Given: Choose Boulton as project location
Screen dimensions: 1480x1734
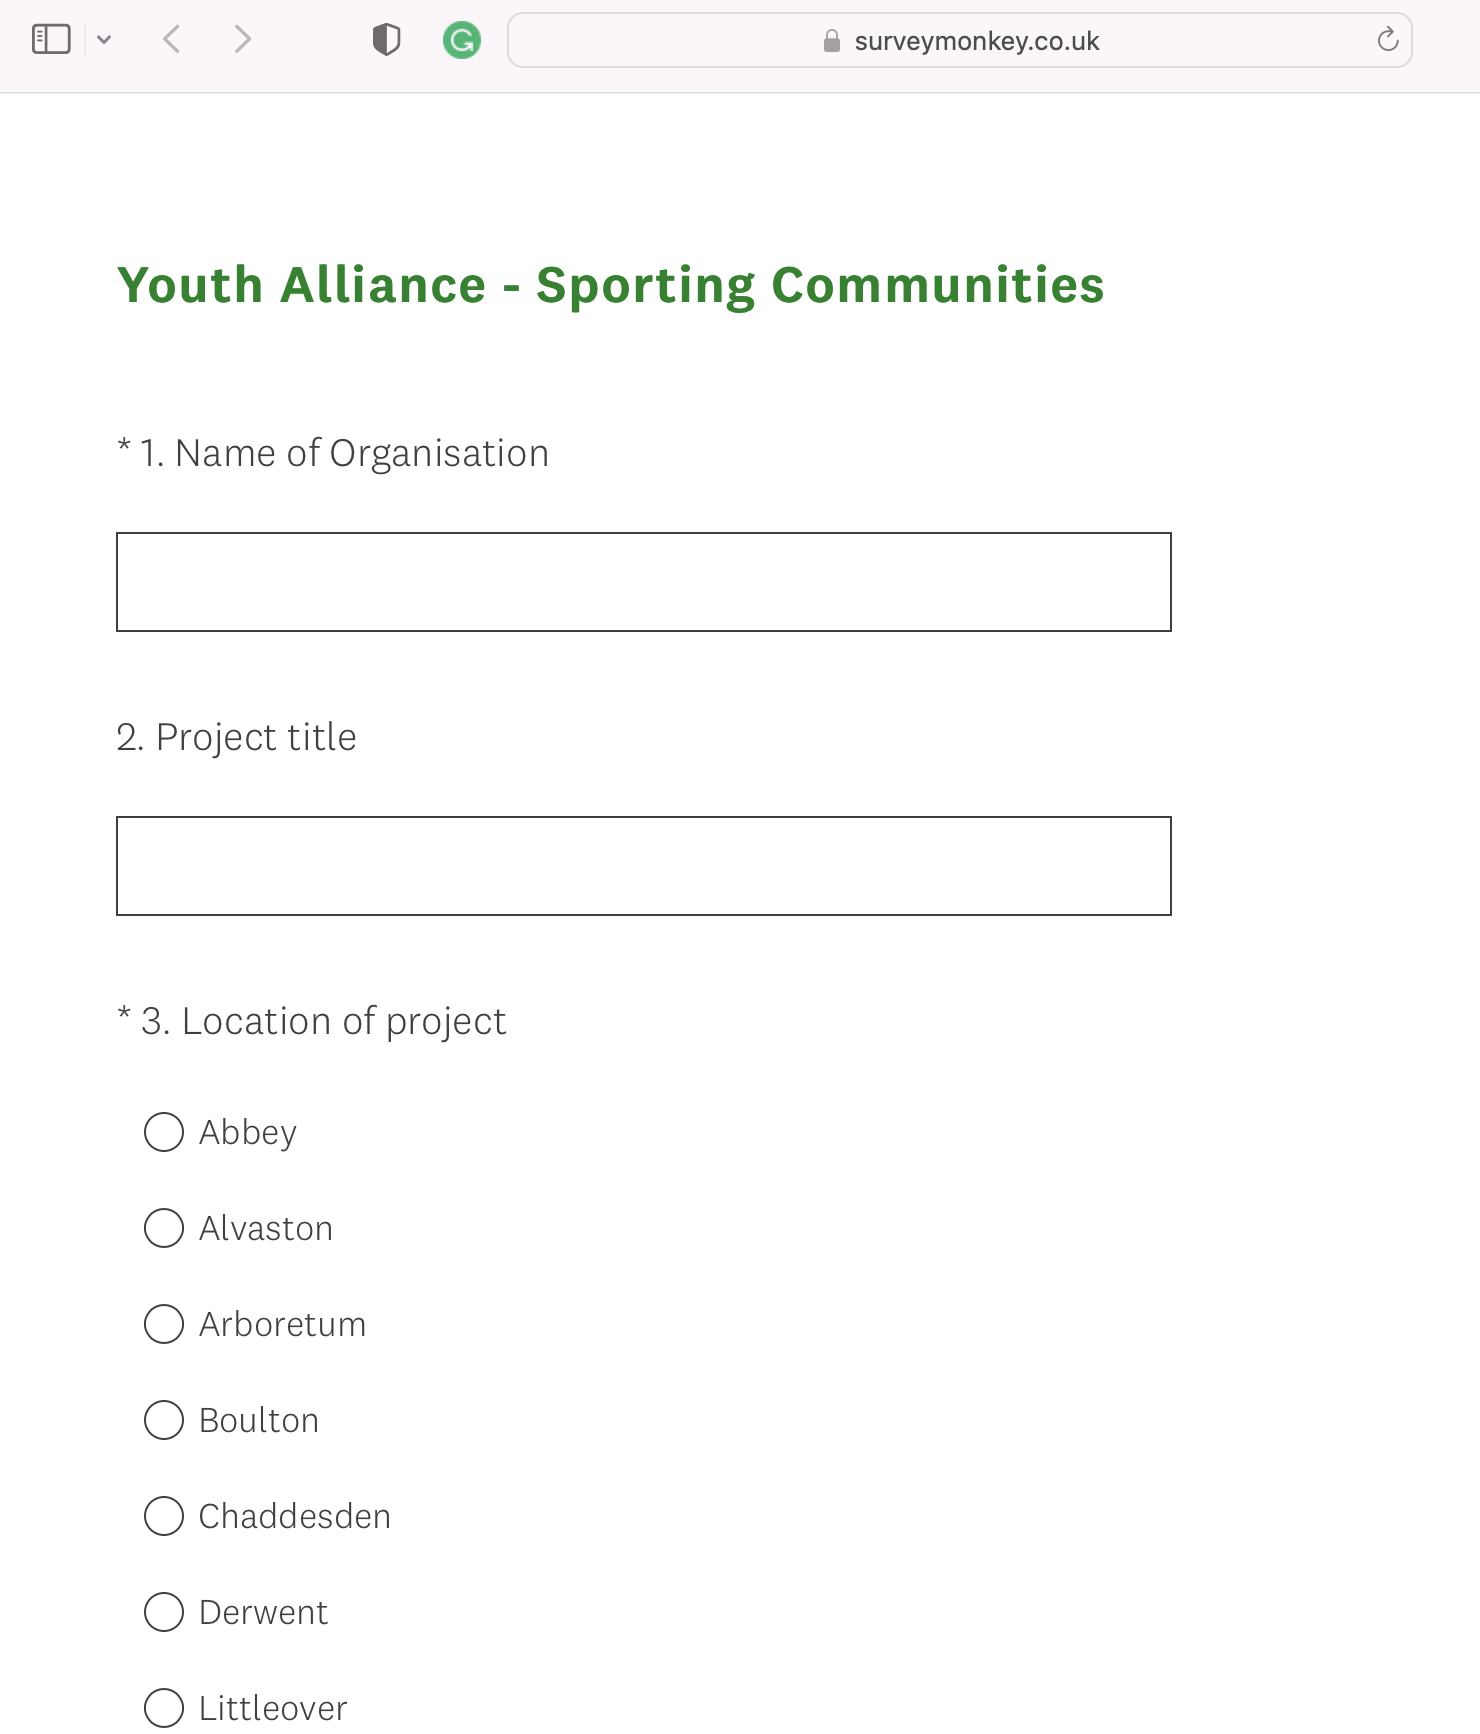Looking at the screenshot, I should click(164, 1420).
